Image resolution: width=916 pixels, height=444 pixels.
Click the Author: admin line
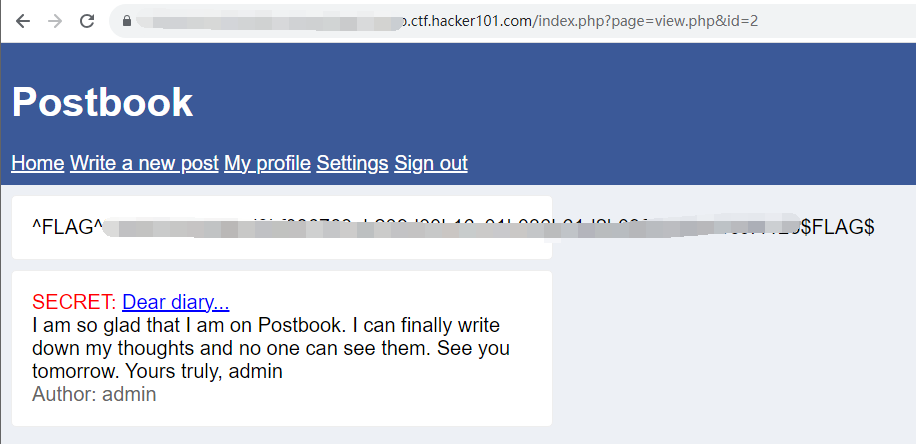94,394
